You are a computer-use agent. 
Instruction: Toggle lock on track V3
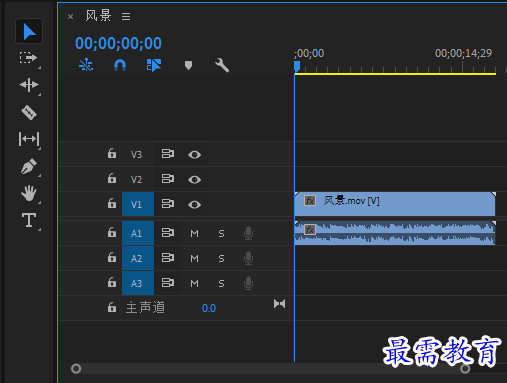[112, 154]
